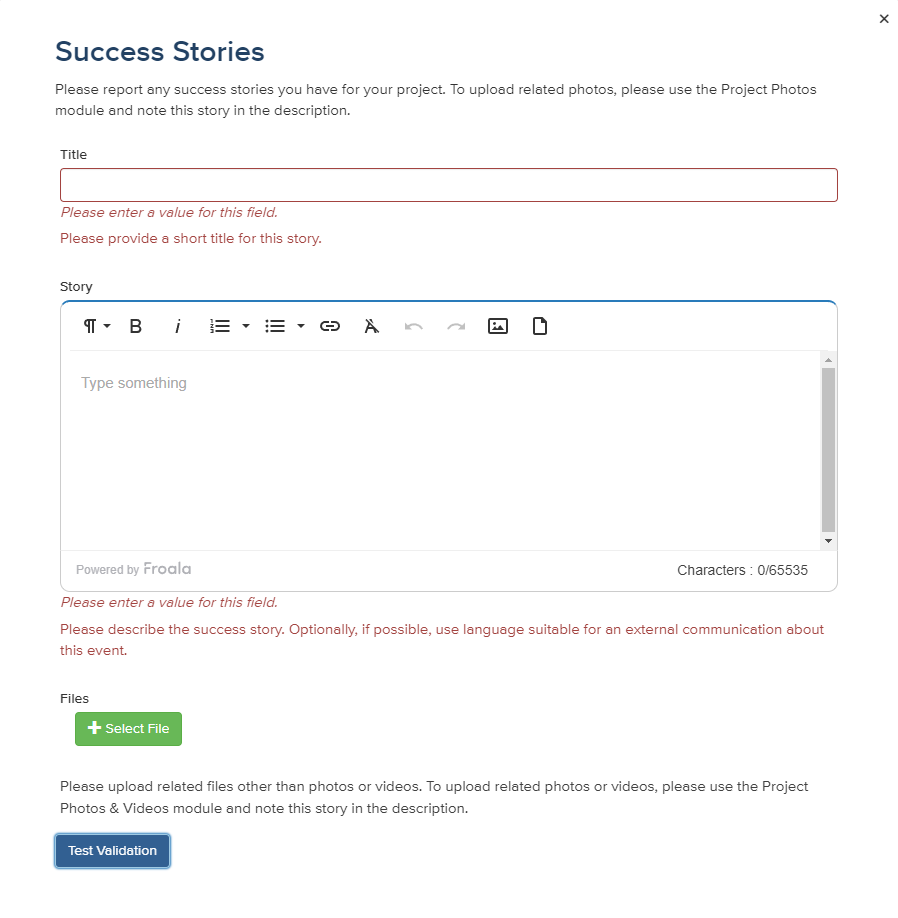Open the Froala link in editor footer
The image size is (898, 918).
tap(167, 569)
